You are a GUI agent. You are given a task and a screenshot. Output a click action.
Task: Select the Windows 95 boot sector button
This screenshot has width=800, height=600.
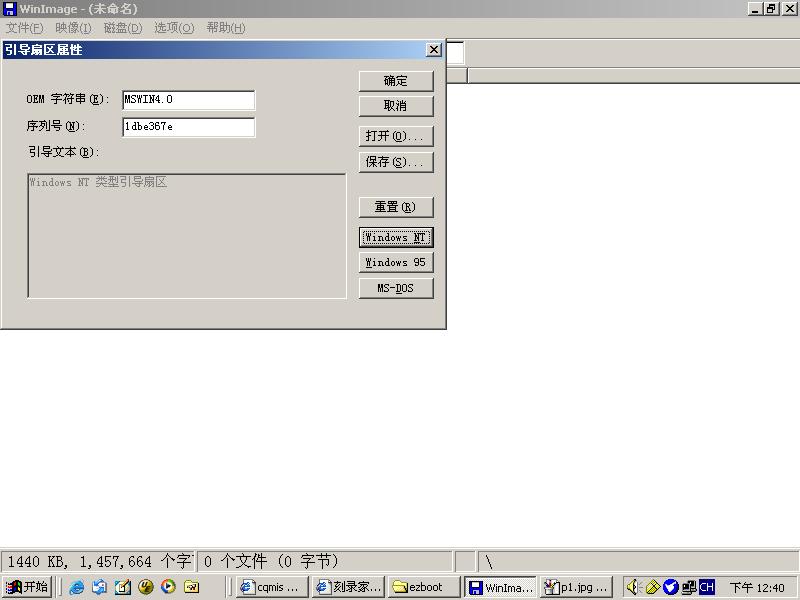click(396, 262)
